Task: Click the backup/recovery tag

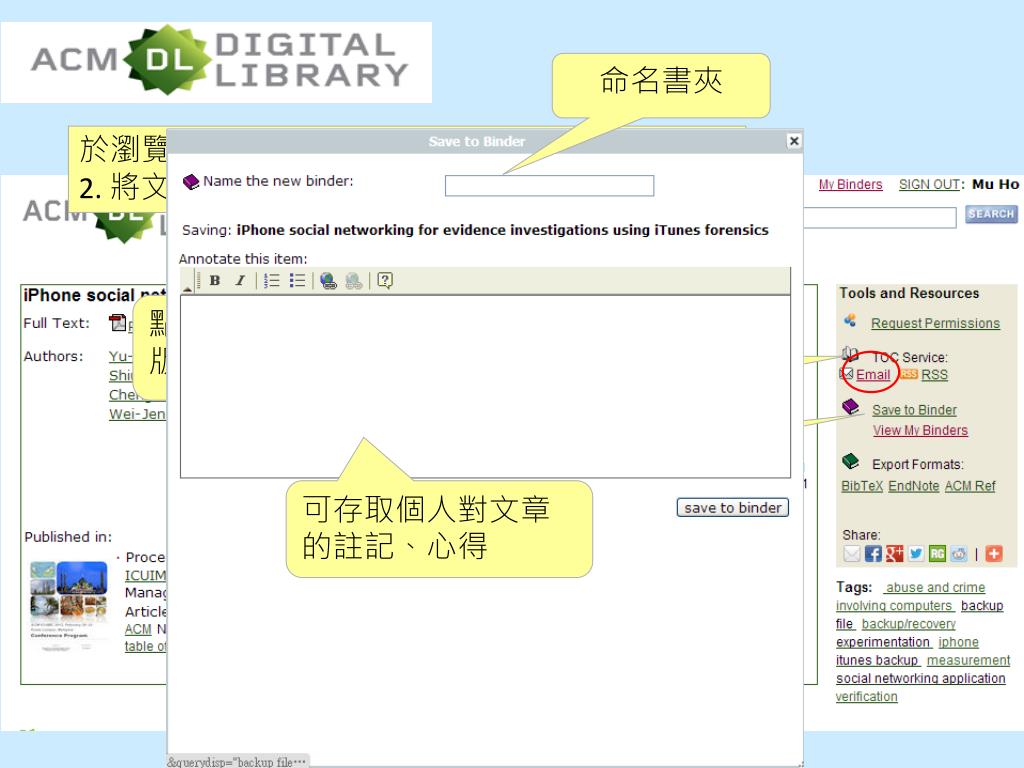Action: point(908,624)
